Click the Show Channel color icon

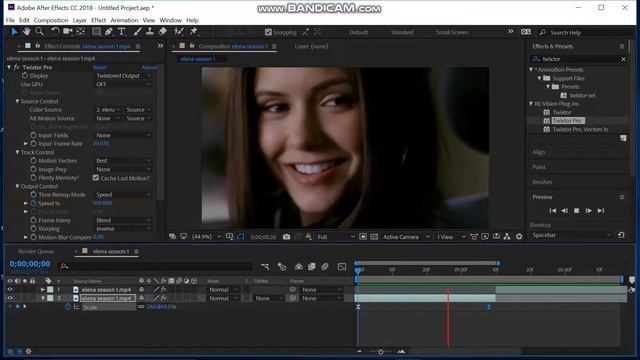pos(308,237)
